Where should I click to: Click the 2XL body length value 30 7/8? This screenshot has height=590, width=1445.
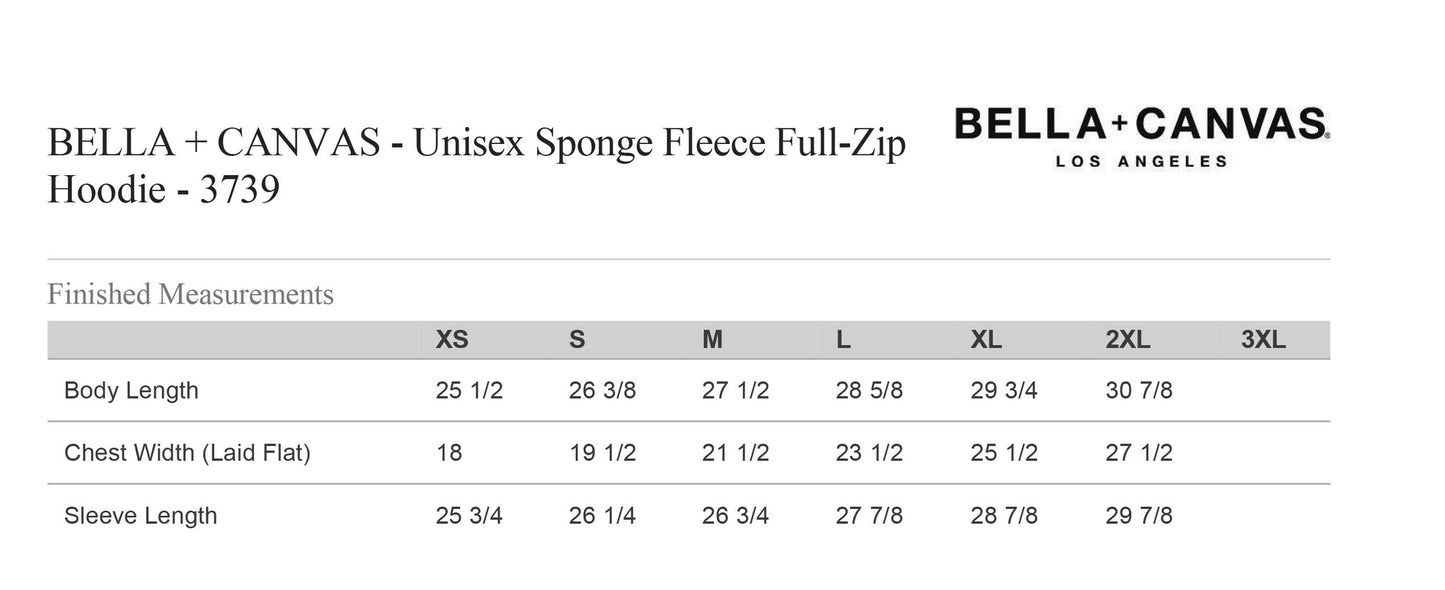(x=1139, y=390)
